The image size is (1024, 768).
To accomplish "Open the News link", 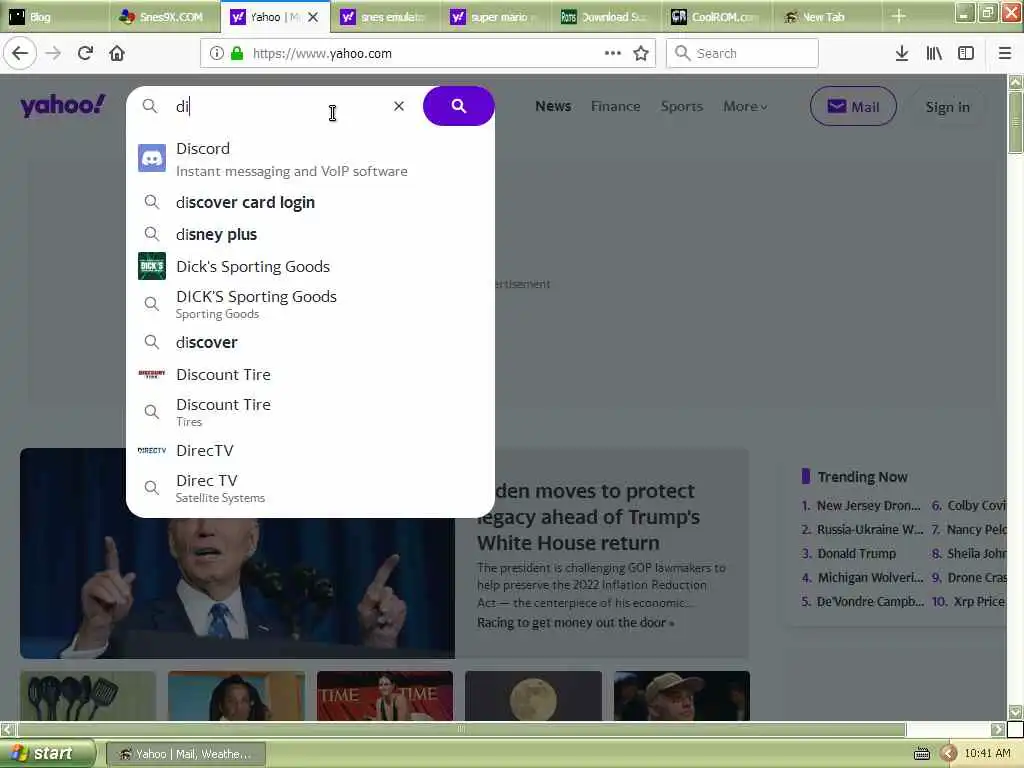I will (x=553, y=106).
